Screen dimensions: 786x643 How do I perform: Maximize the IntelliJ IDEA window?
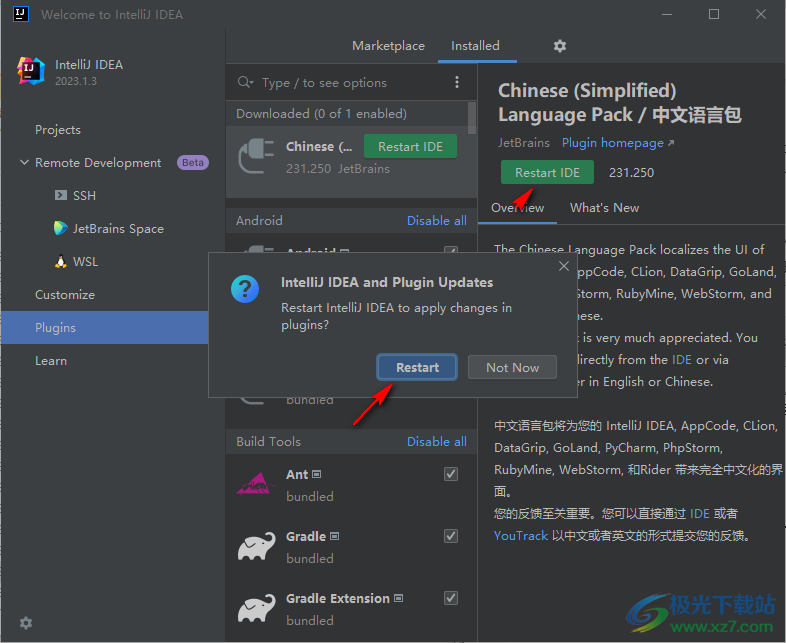(x=714, y=14)
